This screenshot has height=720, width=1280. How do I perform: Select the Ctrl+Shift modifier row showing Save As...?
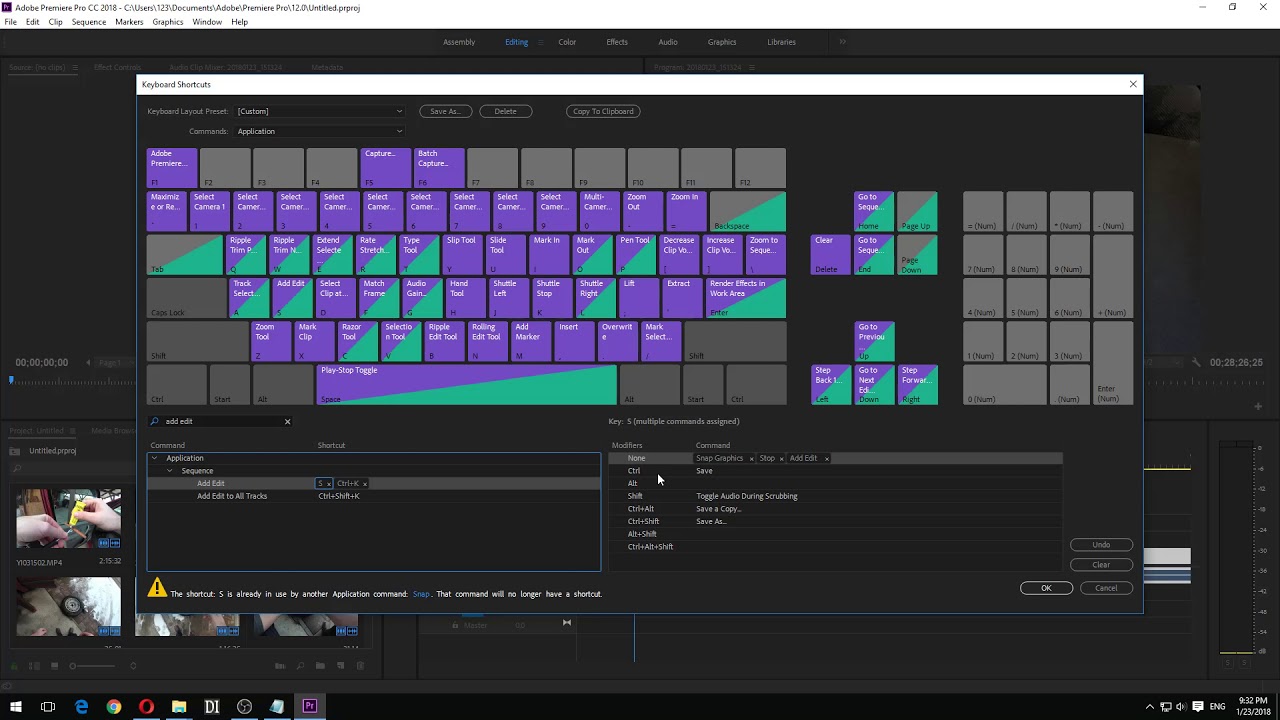click(x=835, y=521)
